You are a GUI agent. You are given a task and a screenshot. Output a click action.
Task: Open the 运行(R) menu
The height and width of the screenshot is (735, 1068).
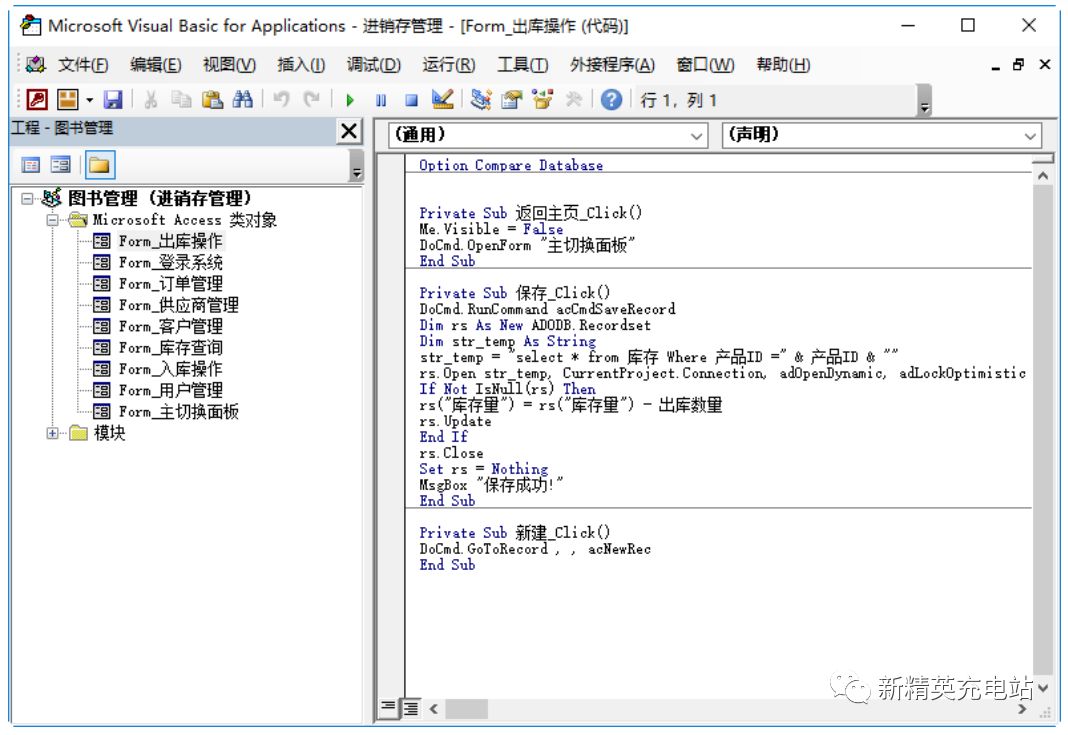click(x=448, y=65)
